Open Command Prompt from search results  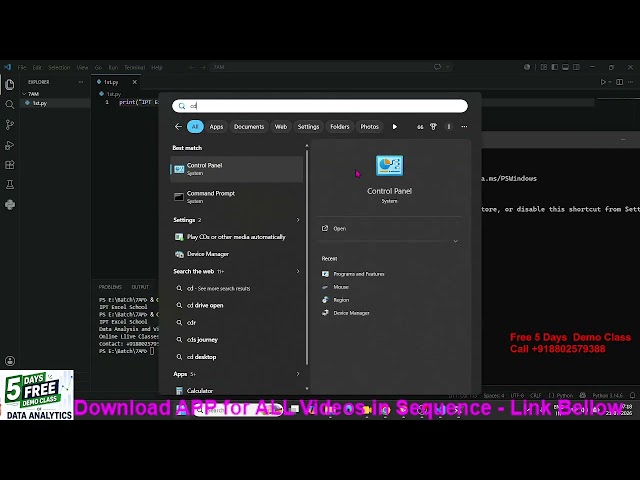[237, 197]
